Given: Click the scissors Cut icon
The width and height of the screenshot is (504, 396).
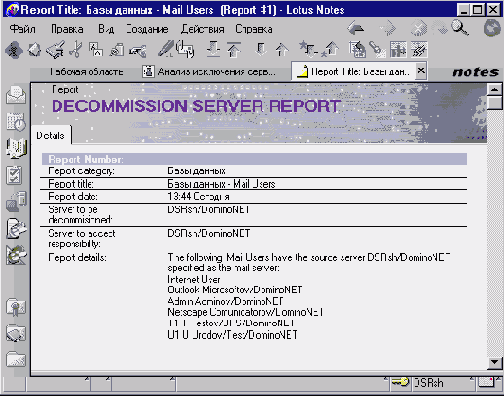Looking at the screenshot, I should click(x=76, y=50).
